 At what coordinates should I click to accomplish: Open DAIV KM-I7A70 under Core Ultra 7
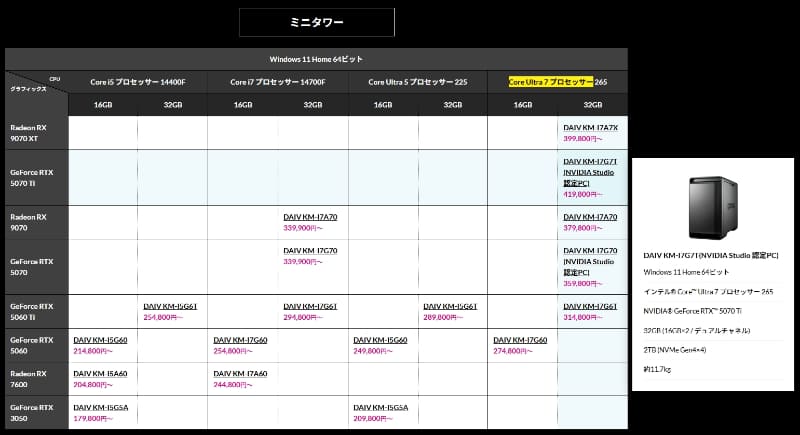click(x=590, y=217)
